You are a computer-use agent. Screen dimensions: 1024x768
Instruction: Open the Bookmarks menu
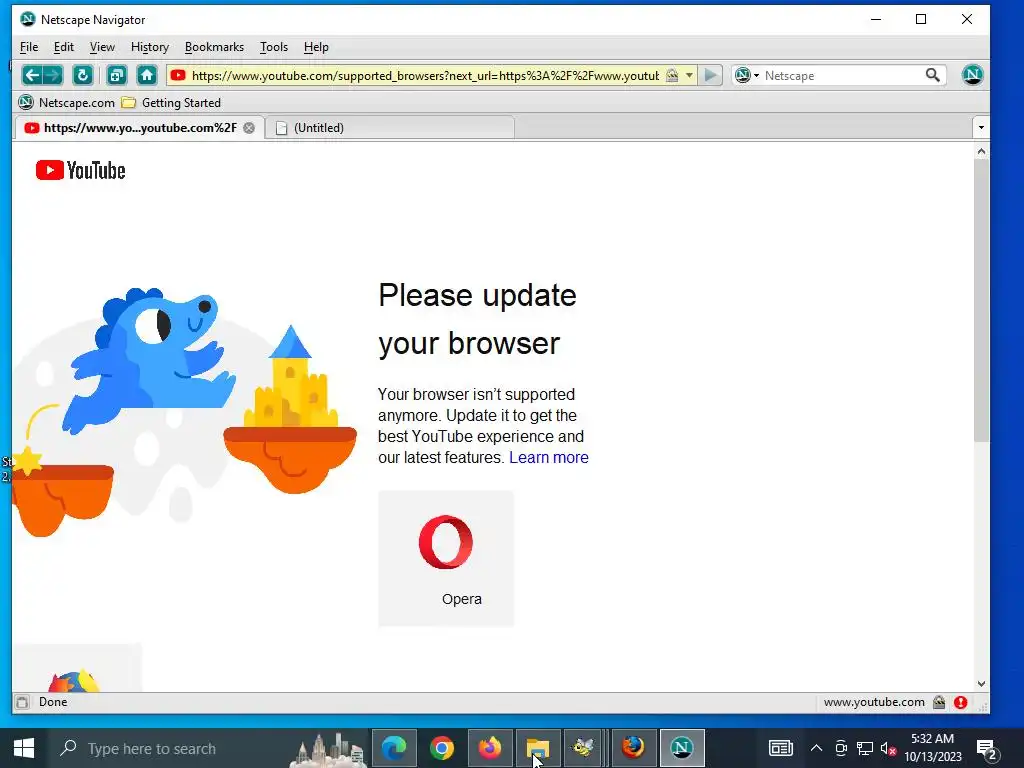(214, 47)
